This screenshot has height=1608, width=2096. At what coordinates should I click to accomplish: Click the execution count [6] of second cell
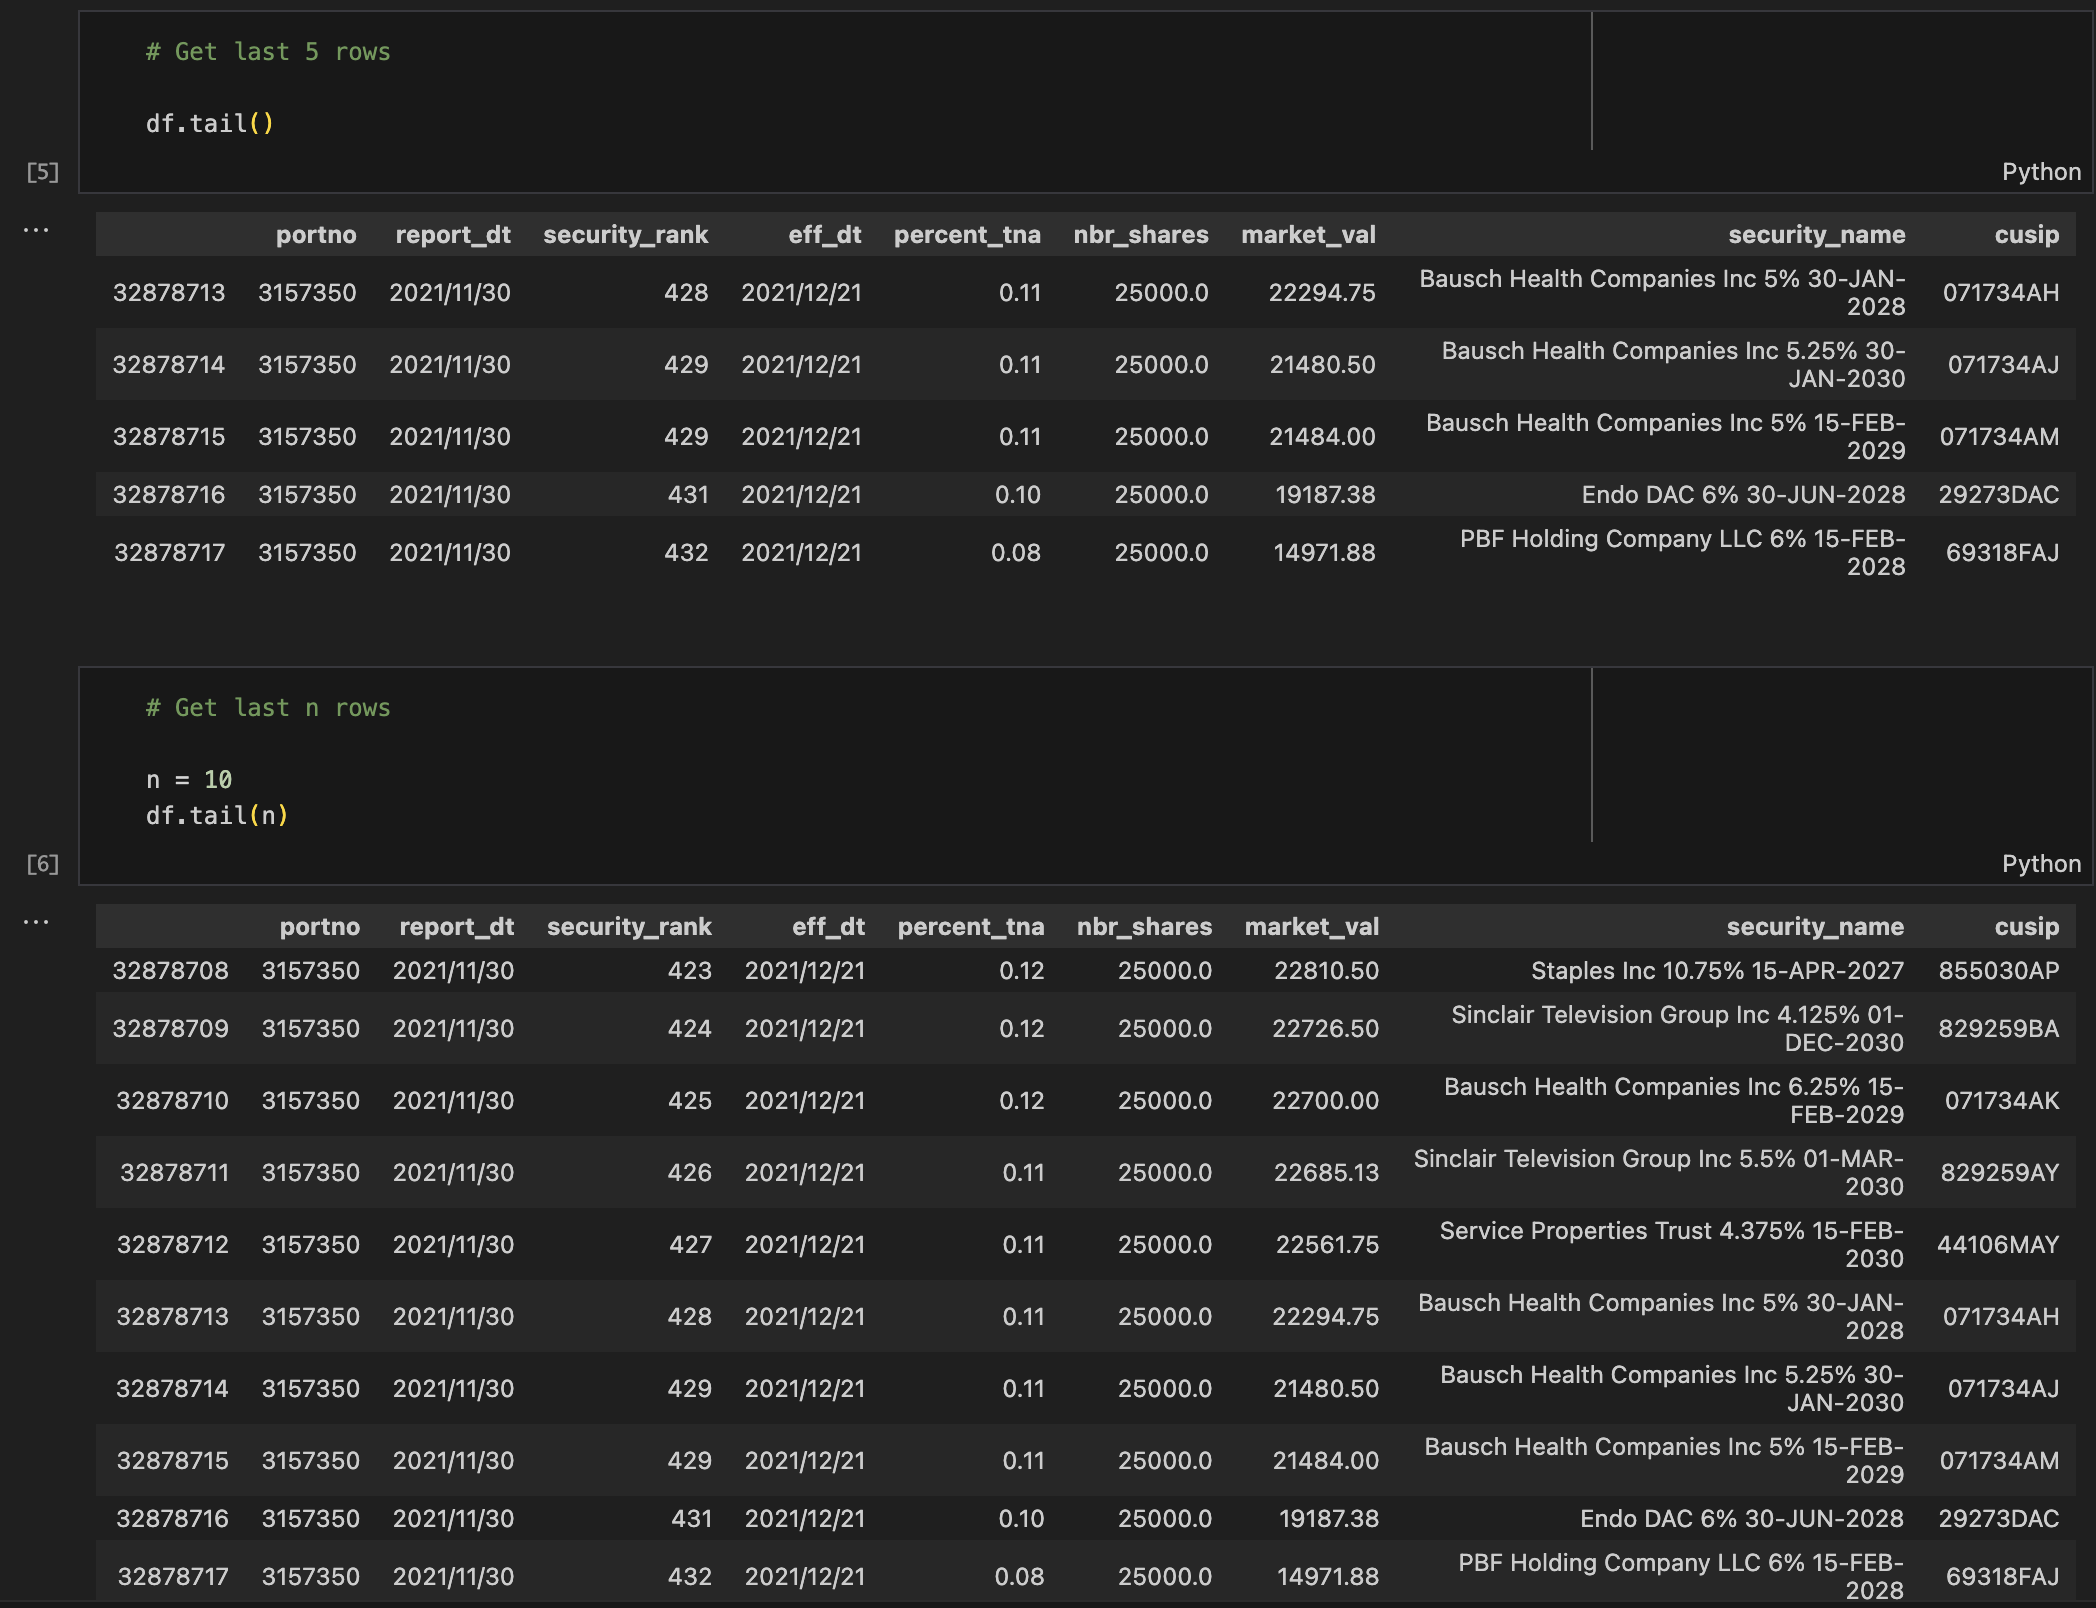(43, 862)
